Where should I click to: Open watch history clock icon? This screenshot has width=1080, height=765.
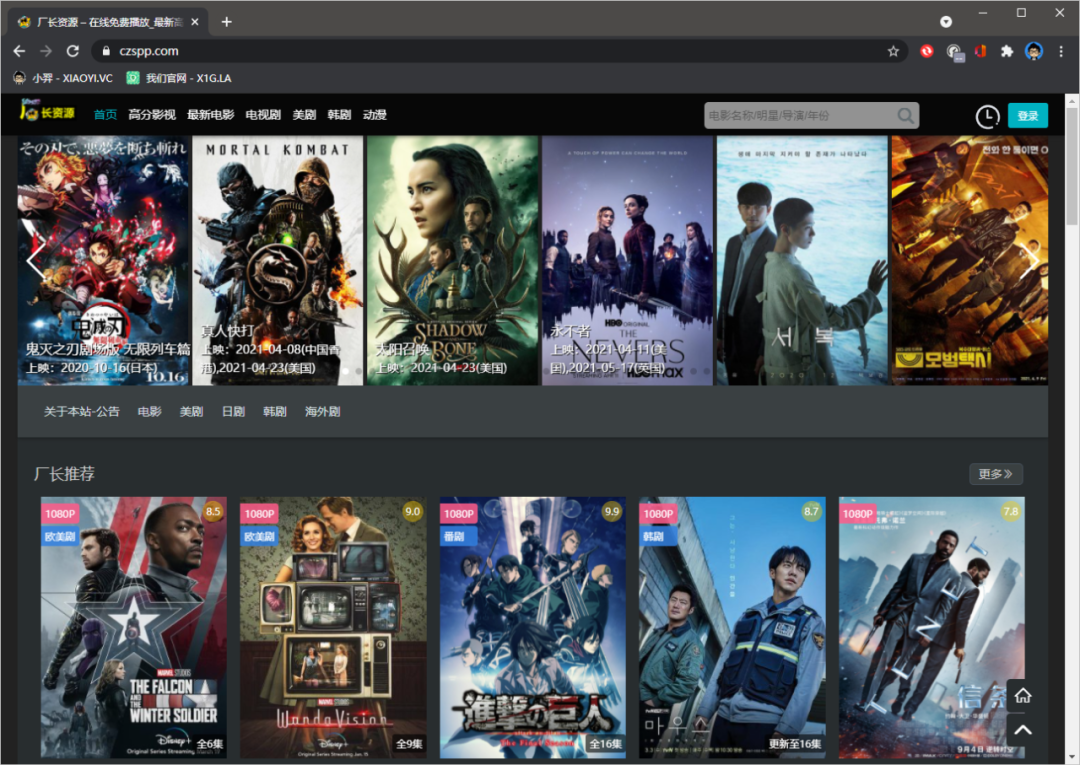987,116
